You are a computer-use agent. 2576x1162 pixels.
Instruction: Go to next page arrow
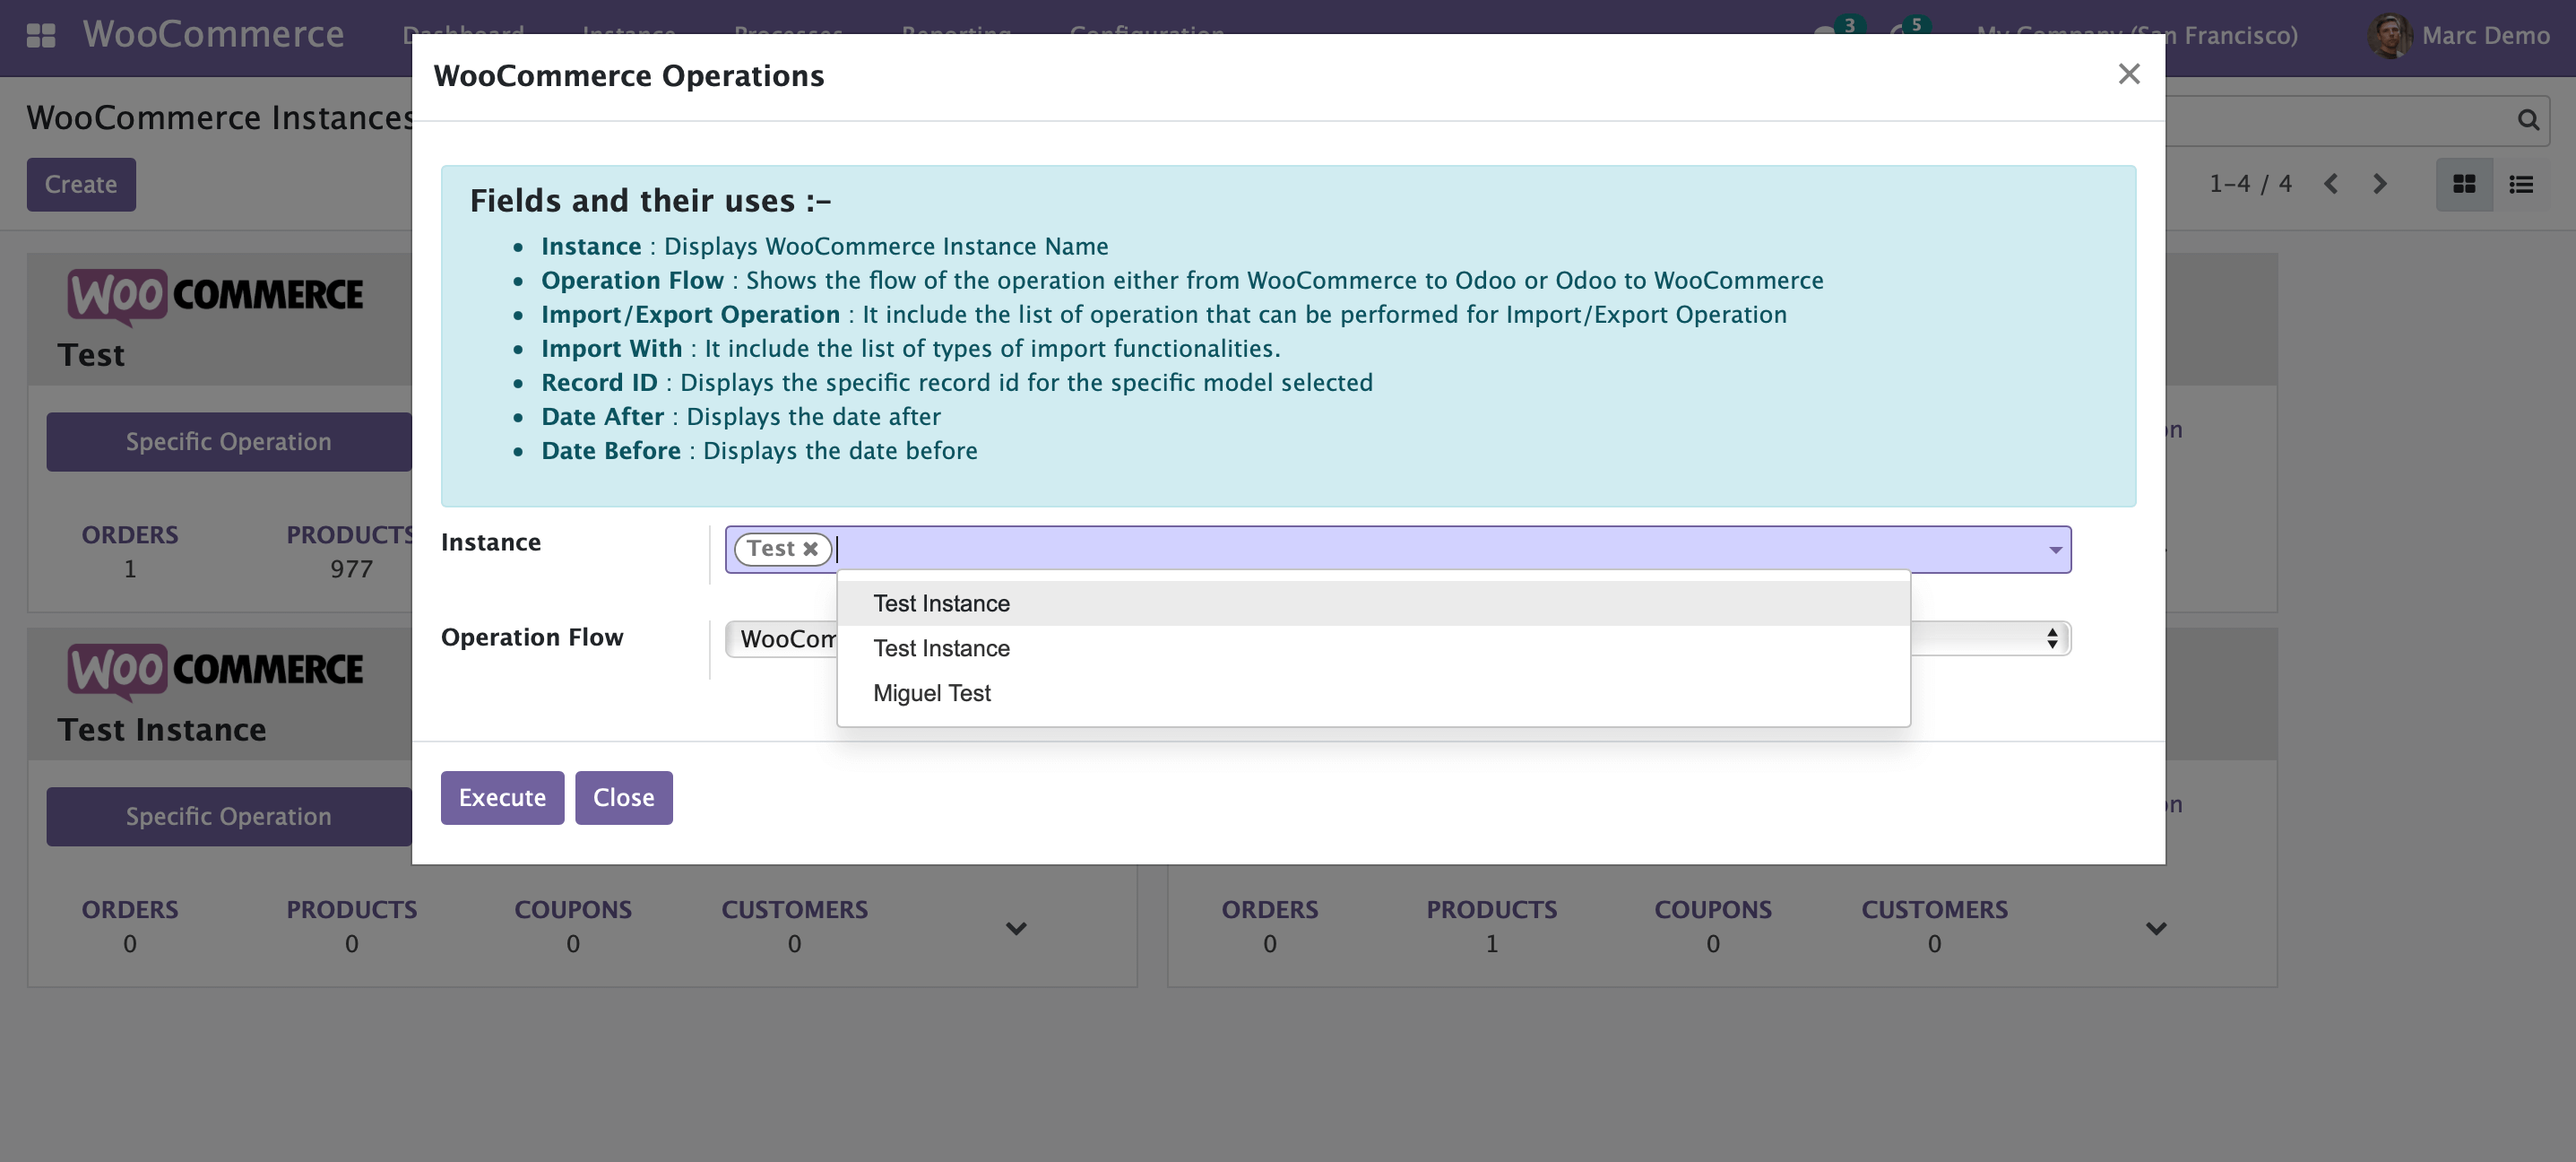click(x=2379, y=184)
